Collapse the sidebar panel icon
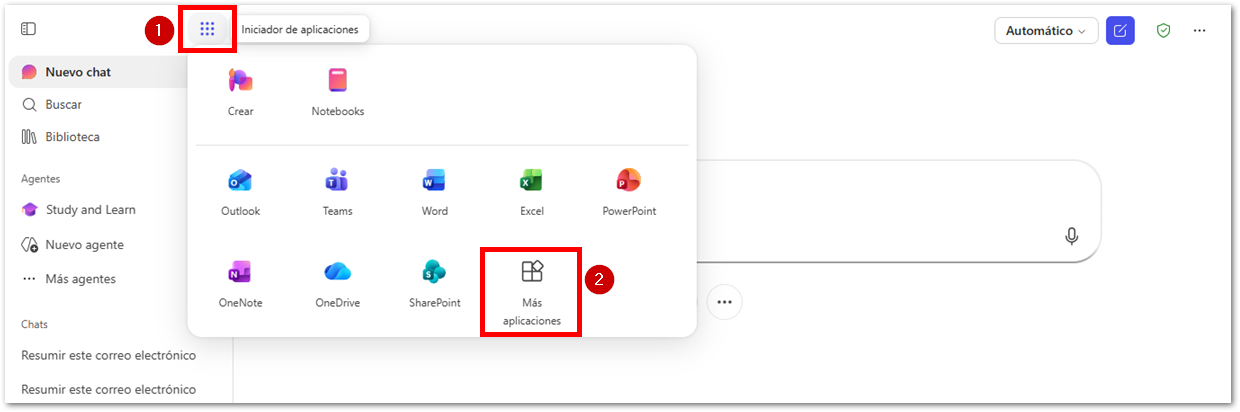 click(28, 30)
